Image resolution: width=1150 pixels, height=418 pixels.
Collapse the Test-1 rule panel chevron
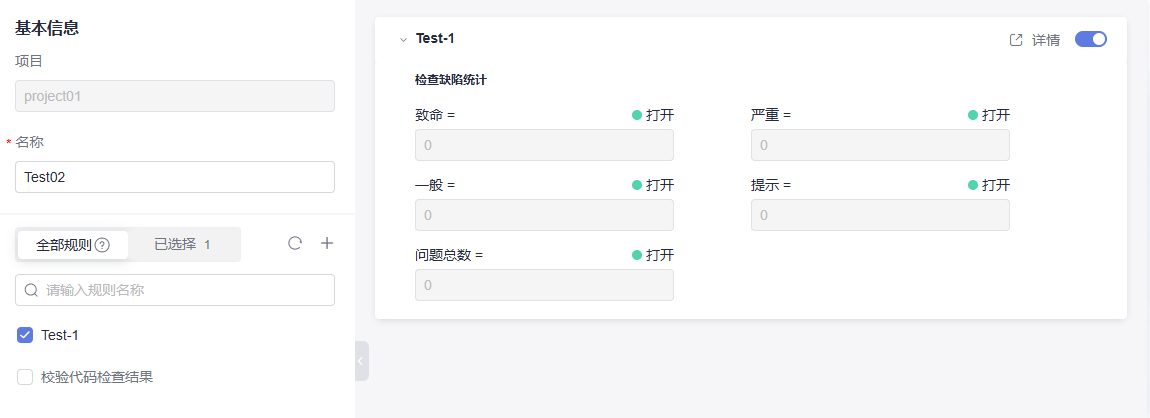[x=403, y=40]
